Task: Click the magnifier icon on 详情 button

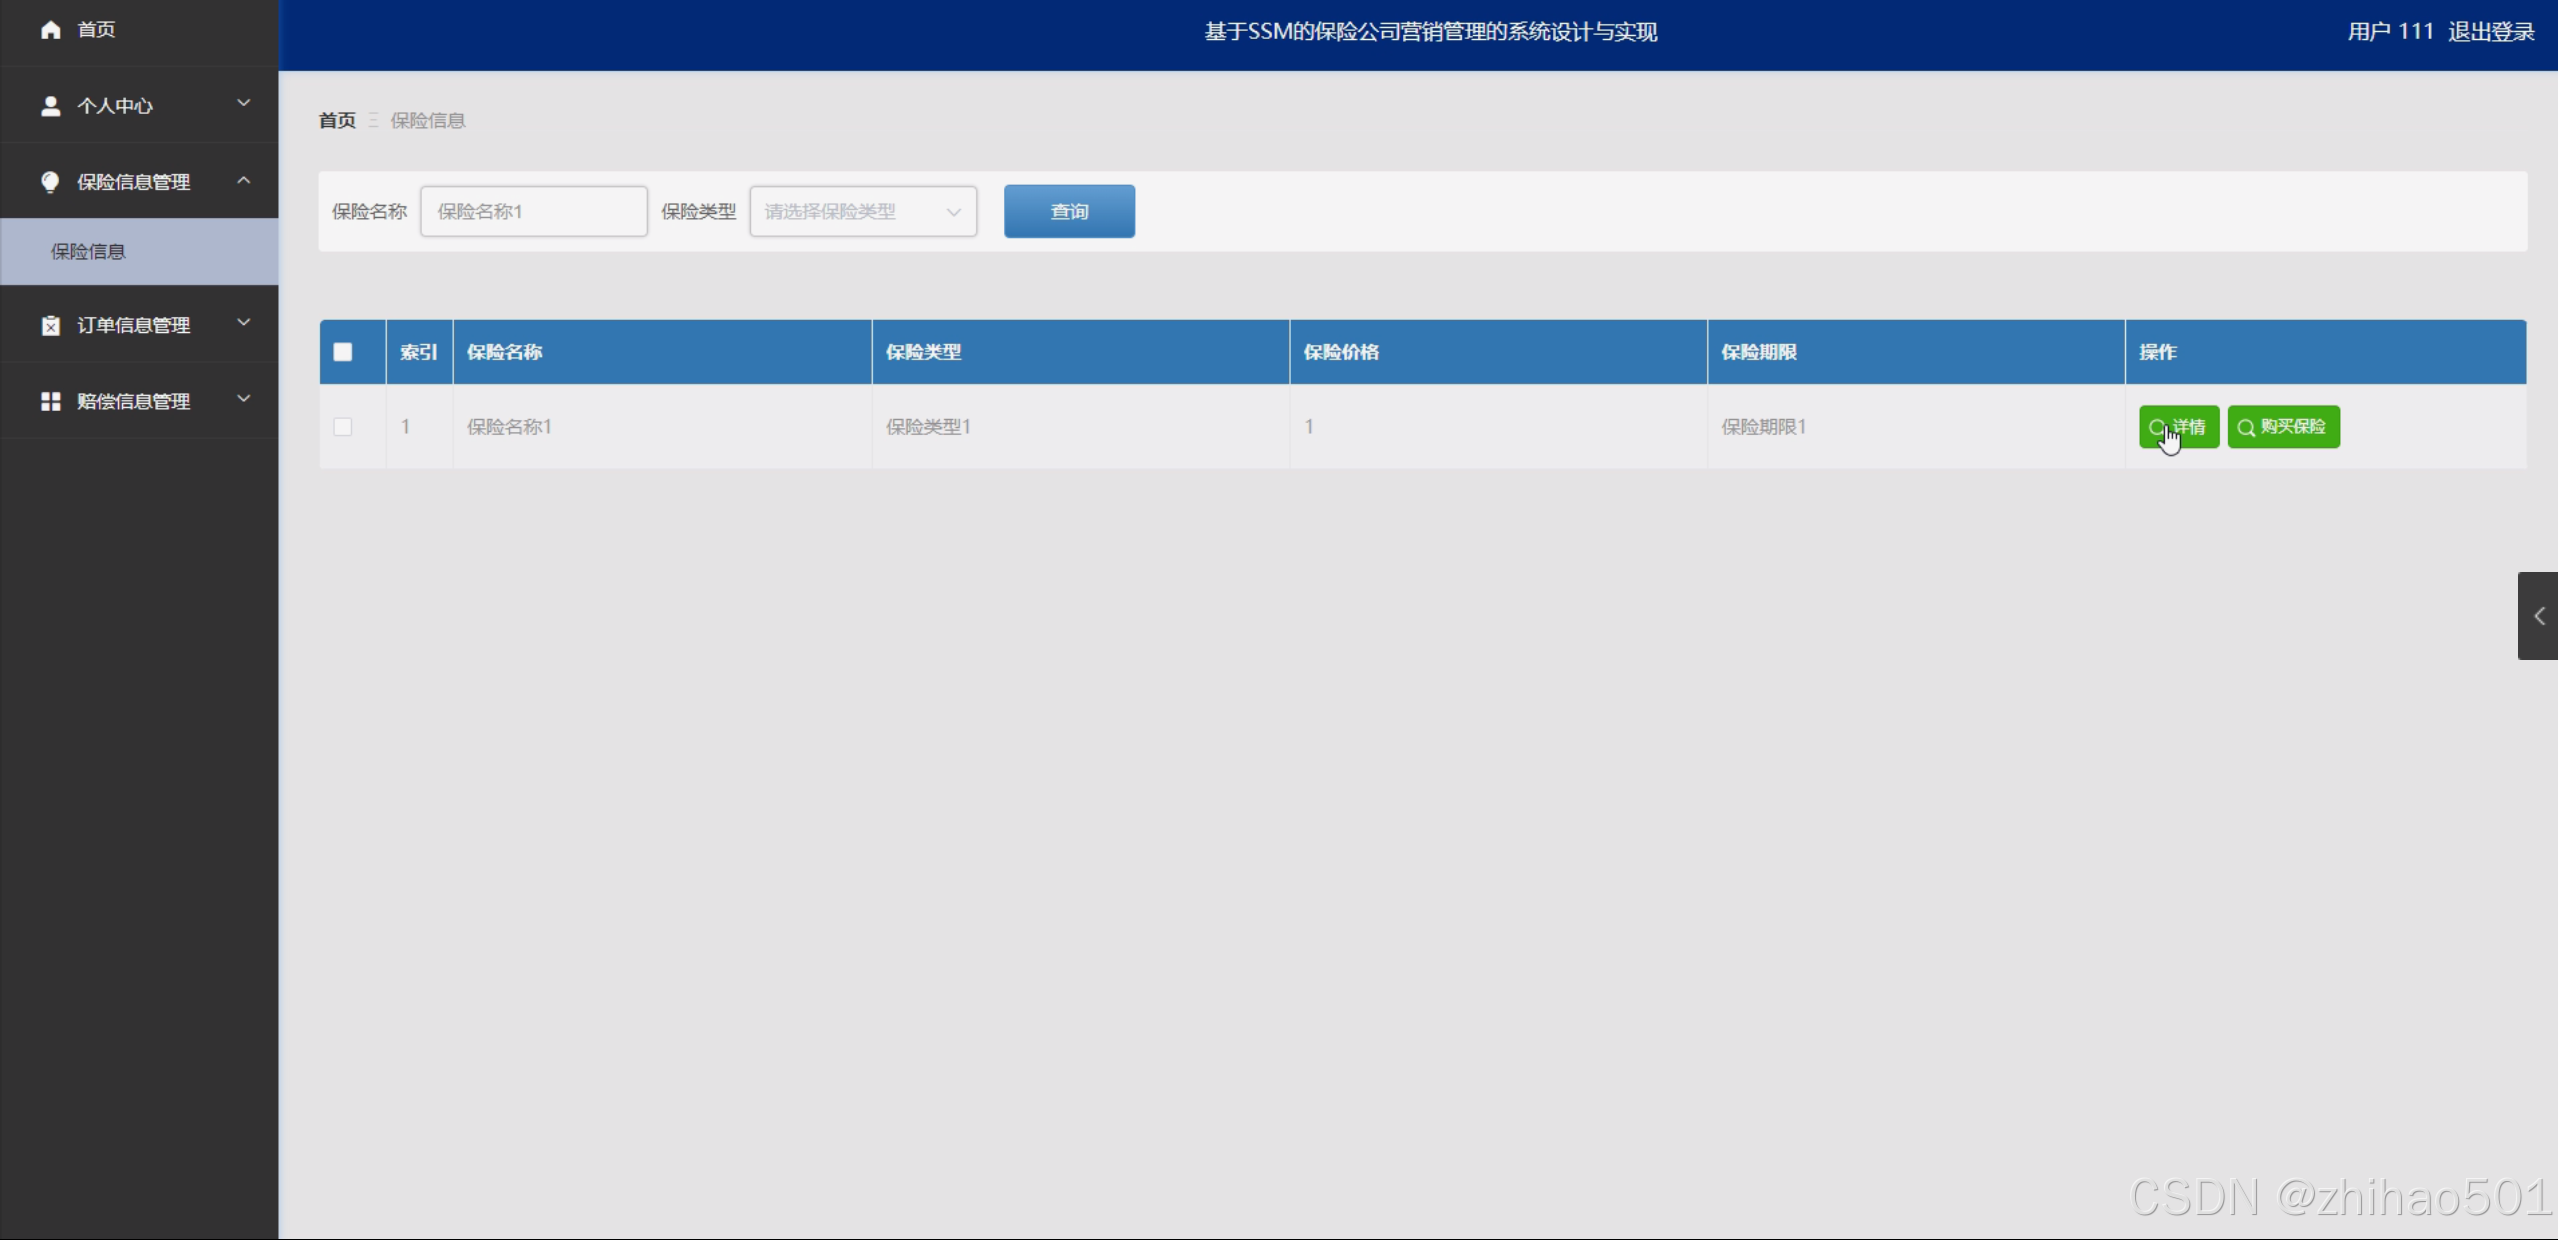Action: pos(2156,427)
